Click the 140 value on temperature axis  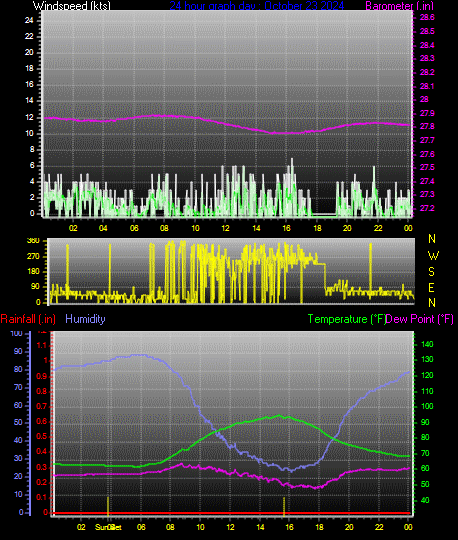[427, 344]
